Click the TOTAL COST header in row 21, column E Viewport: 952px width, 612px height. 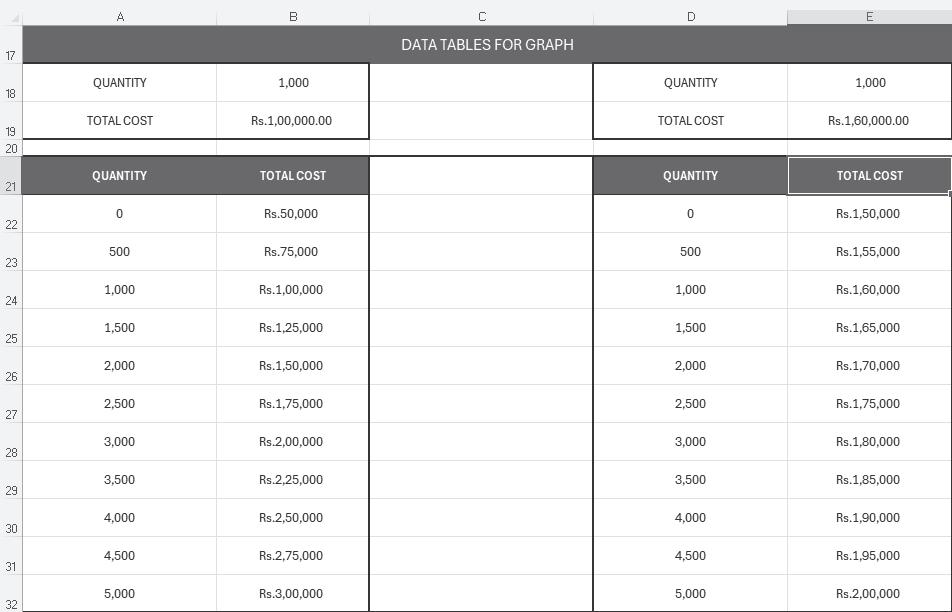tap(869, 176)
